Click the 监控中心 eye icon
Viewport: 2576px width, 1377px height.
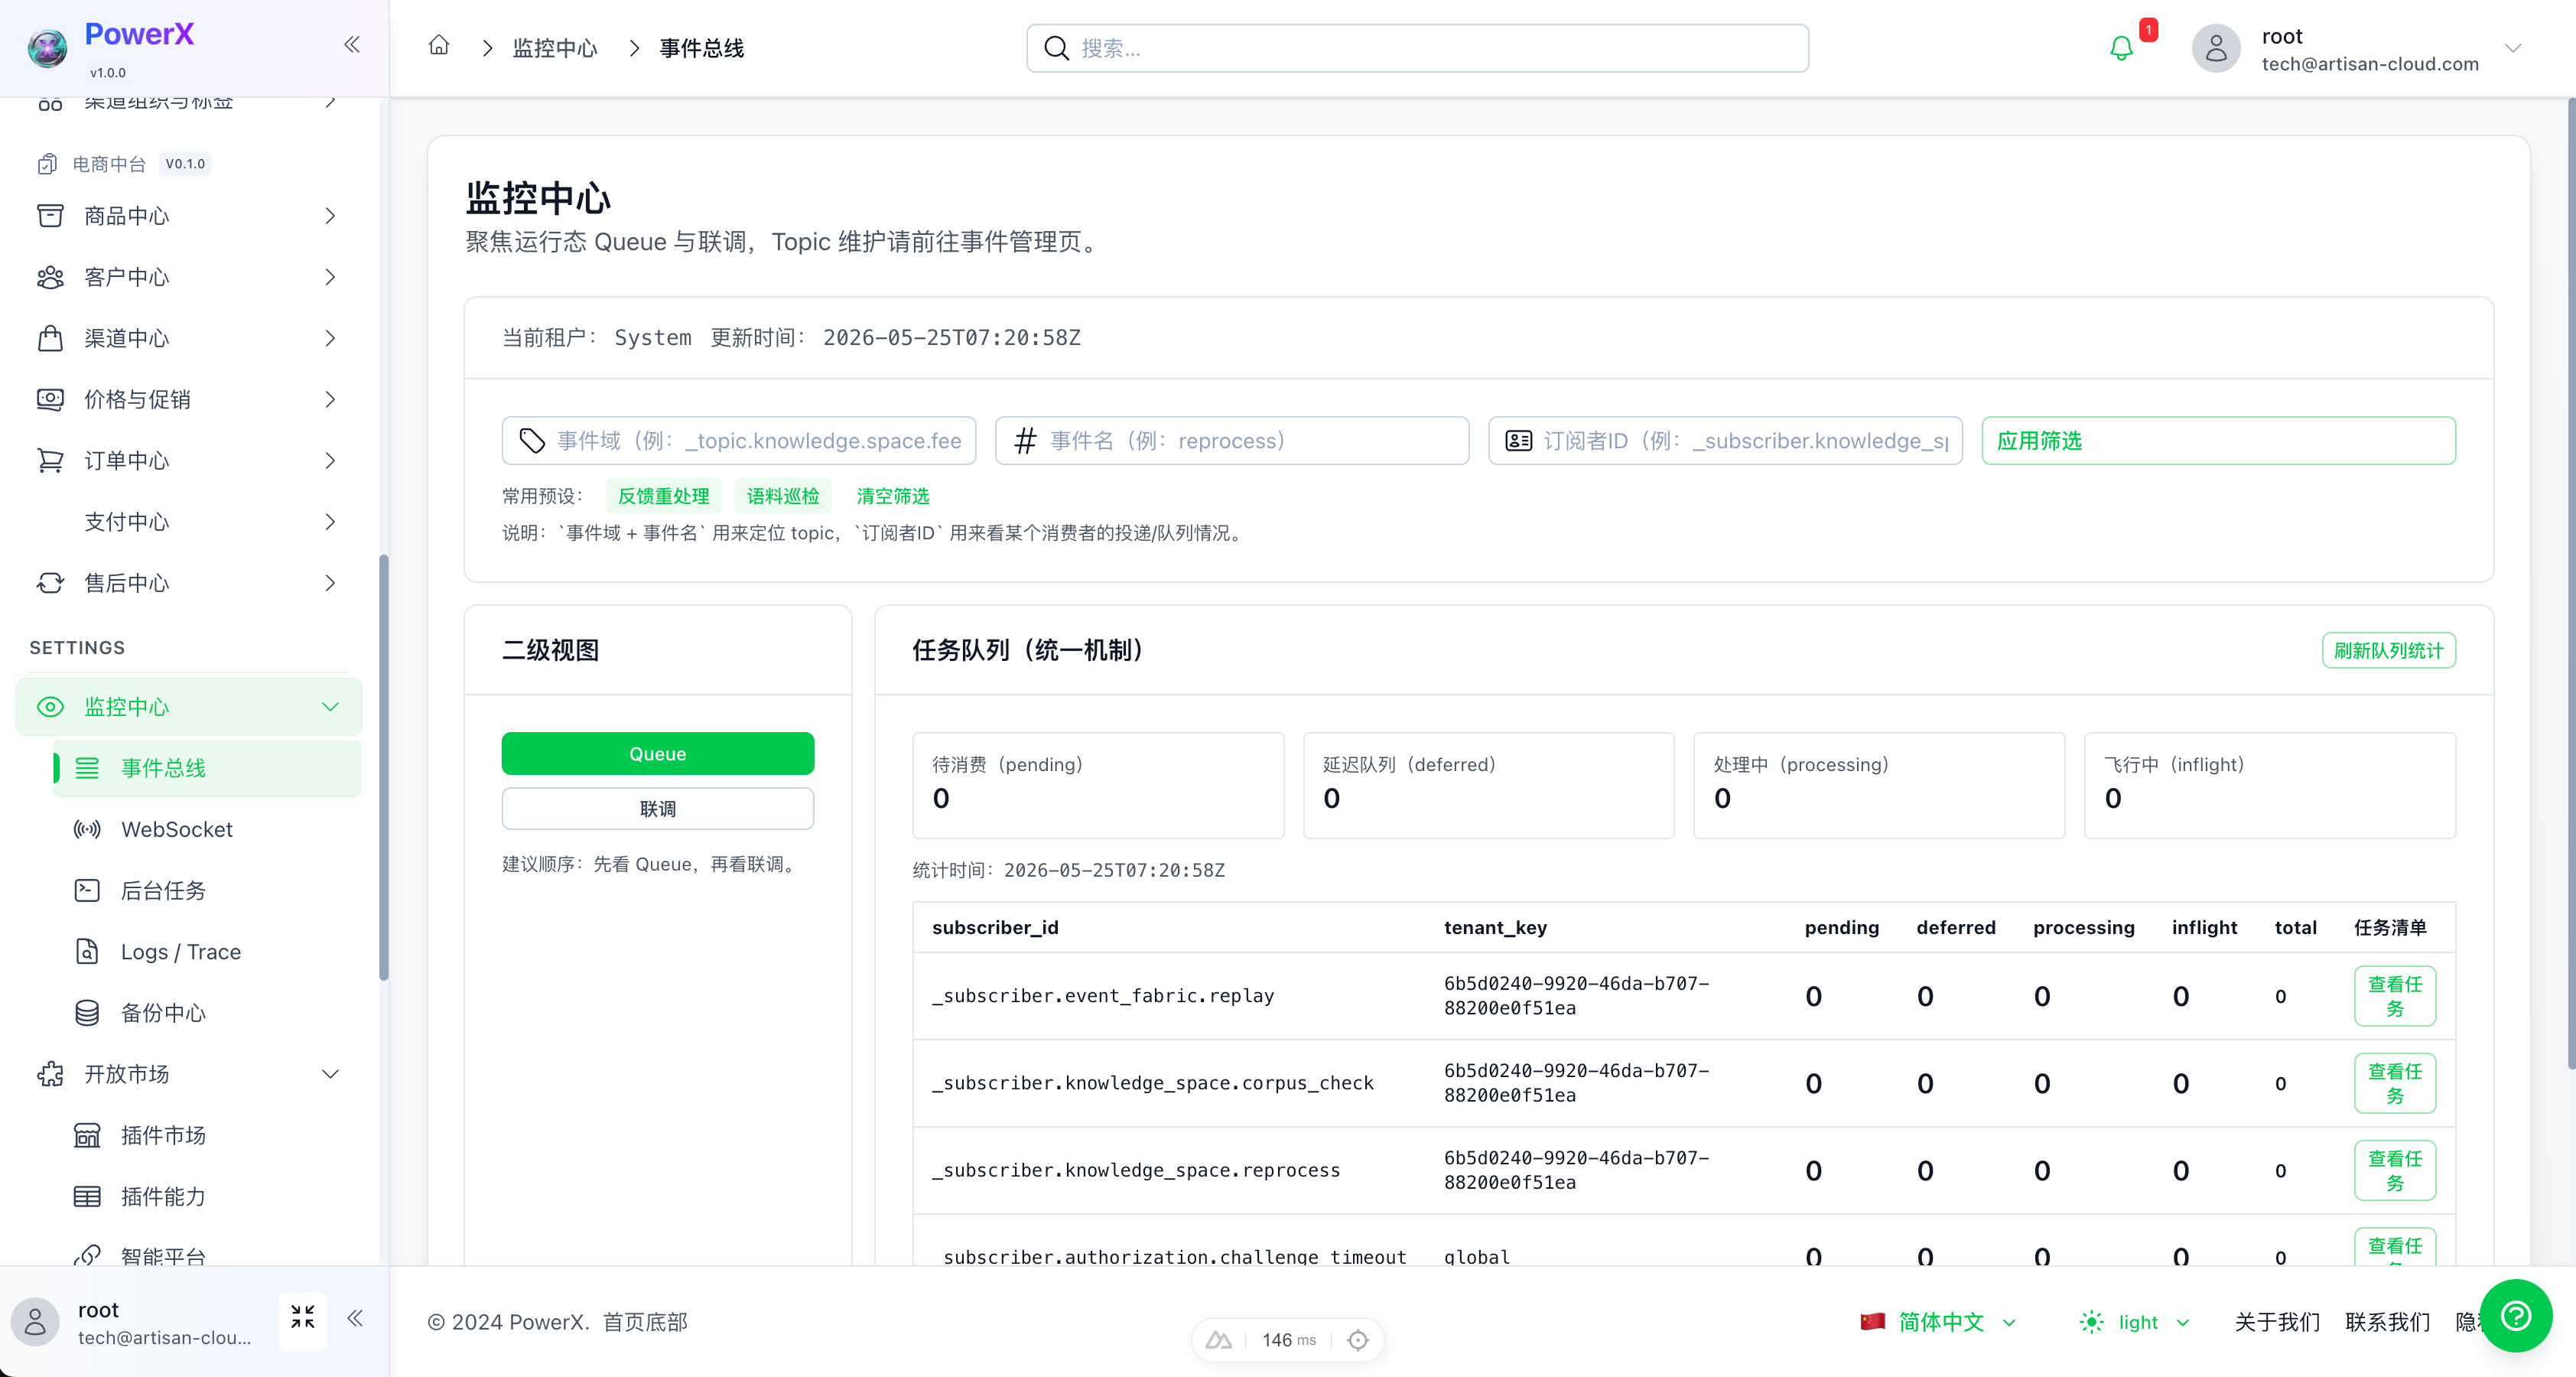click(x=50, y=707)
